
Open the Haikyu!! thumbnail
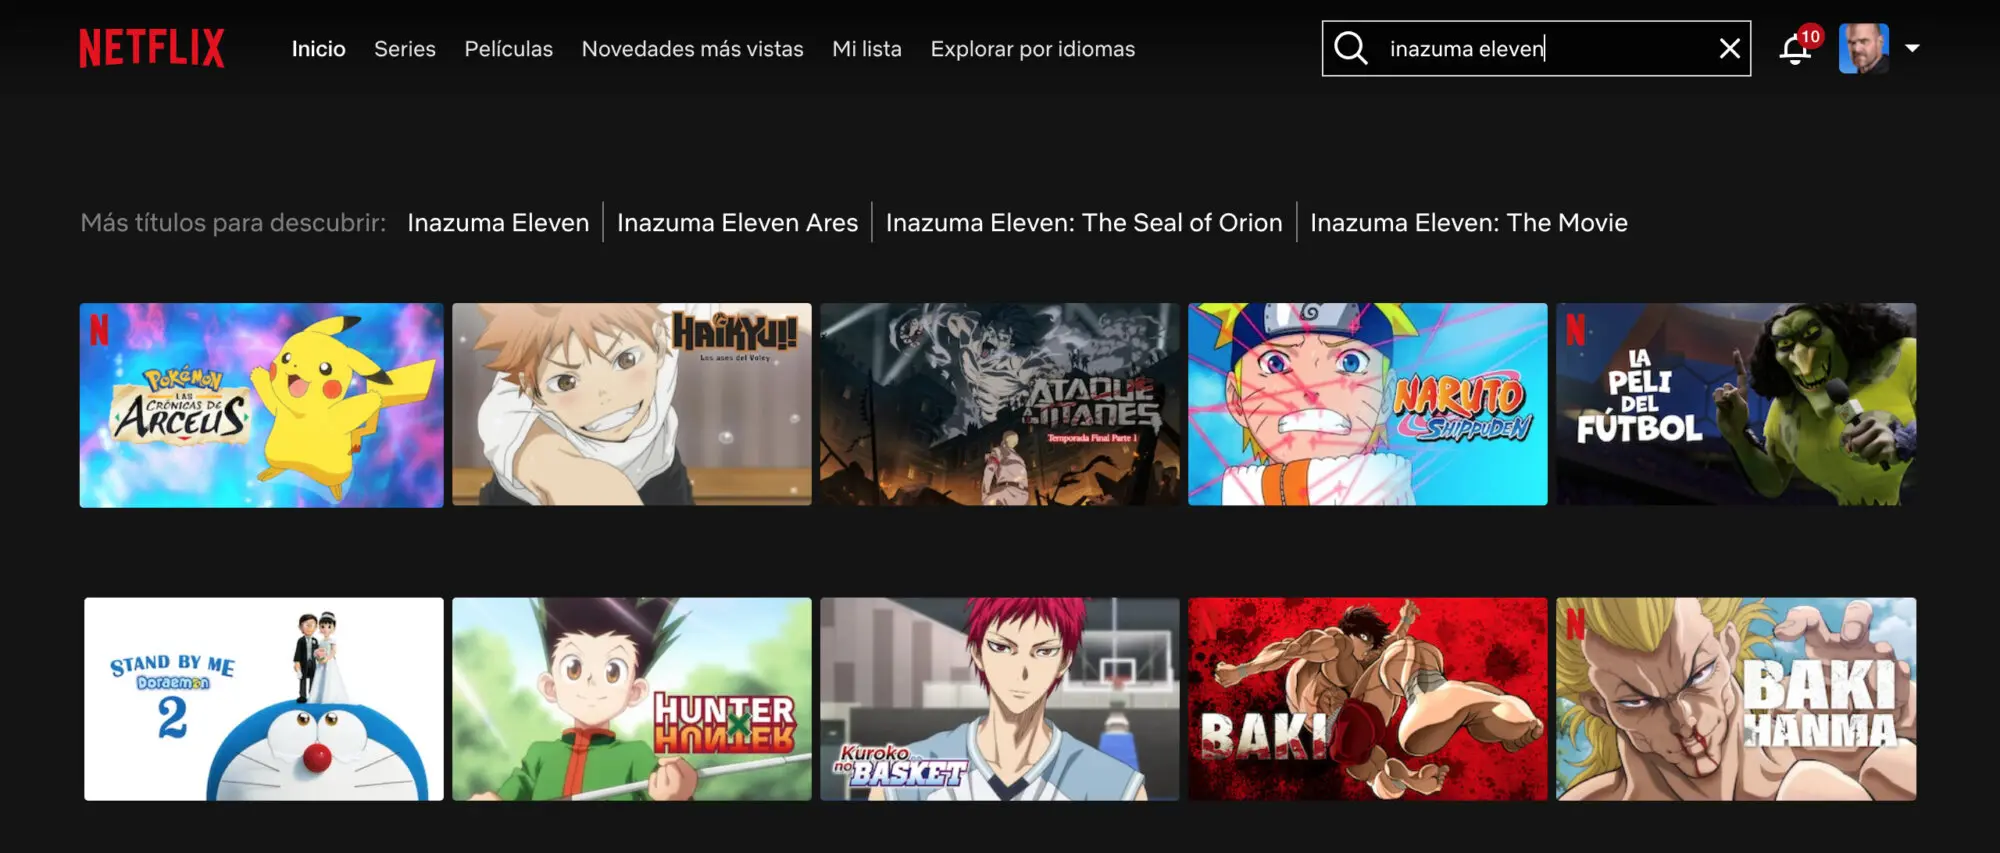(632, 404)
